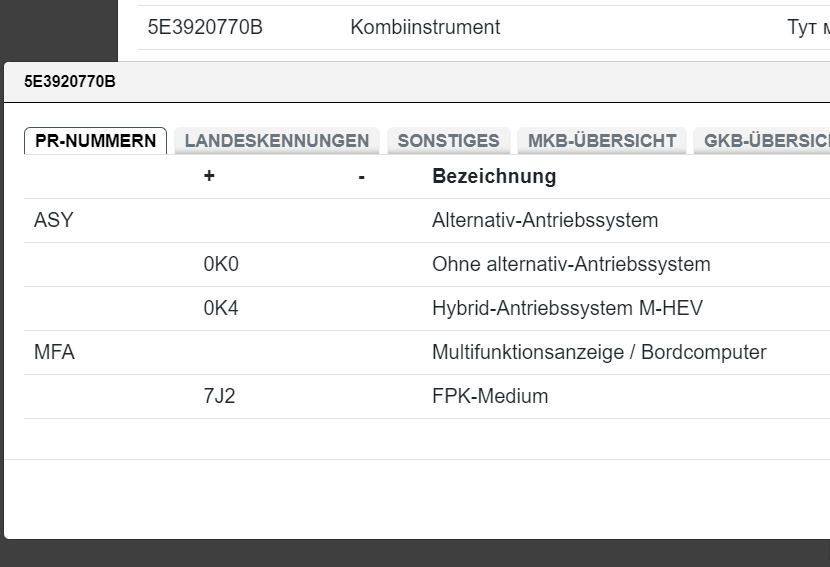Click the 0K4 PR code
Screen dimensions: 830x567
[x=221, y=309]
